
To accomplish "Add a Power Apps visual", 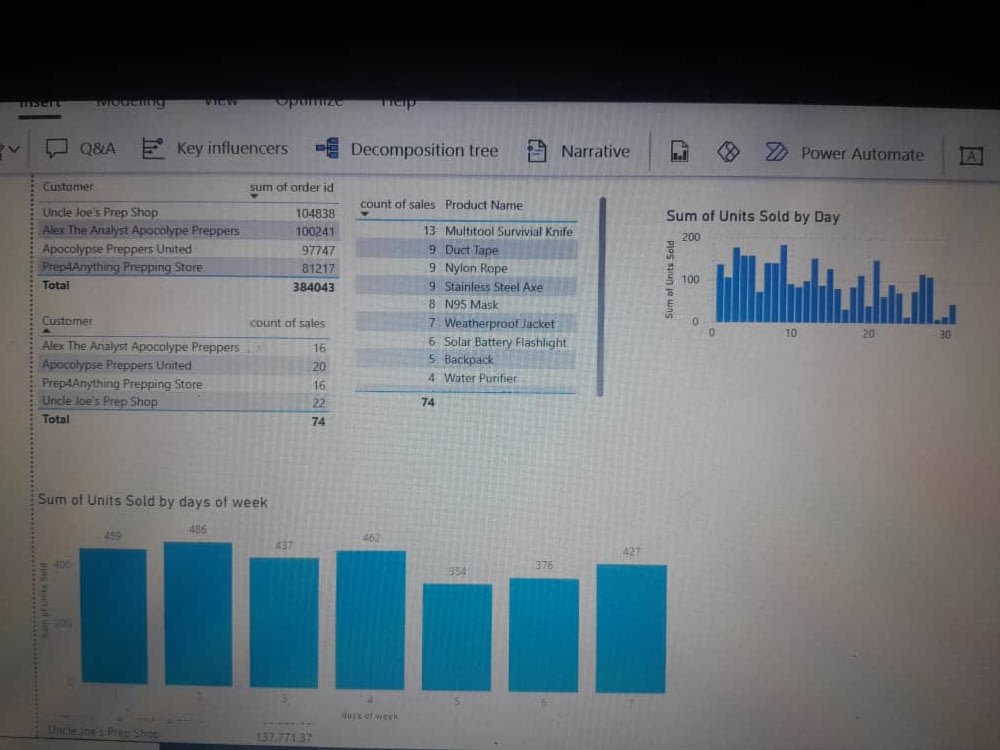I will 728,152.
